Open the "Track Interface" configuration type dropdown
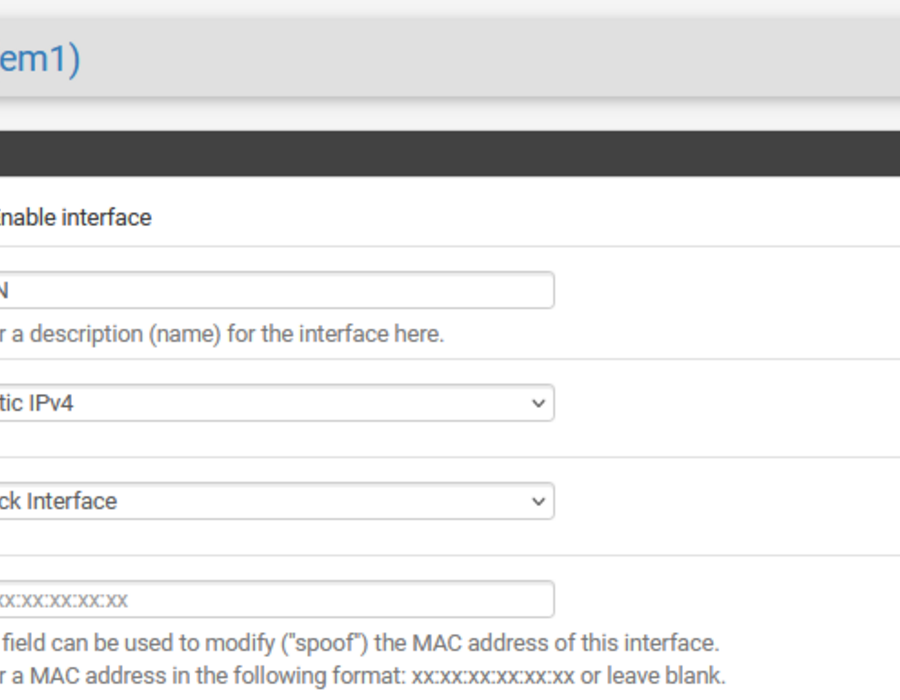This screenshot has height=700, width=900. coord(277,501)
